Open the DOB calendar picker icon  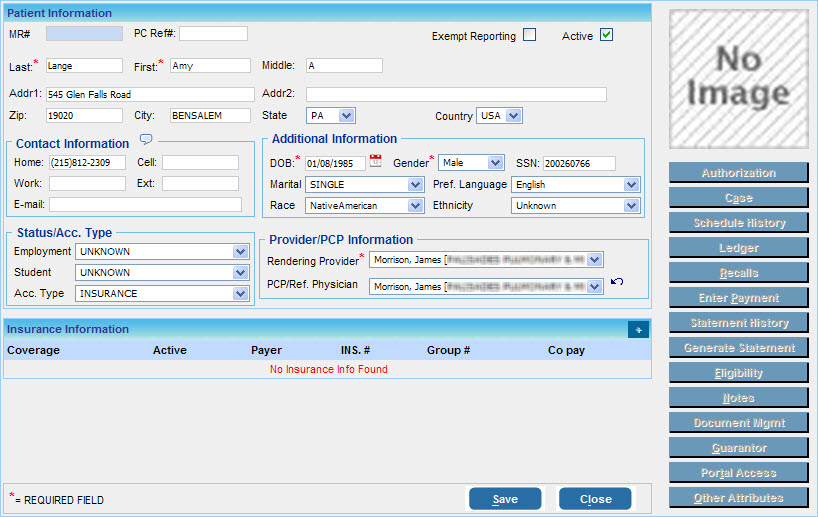click(x=376, y=162)
